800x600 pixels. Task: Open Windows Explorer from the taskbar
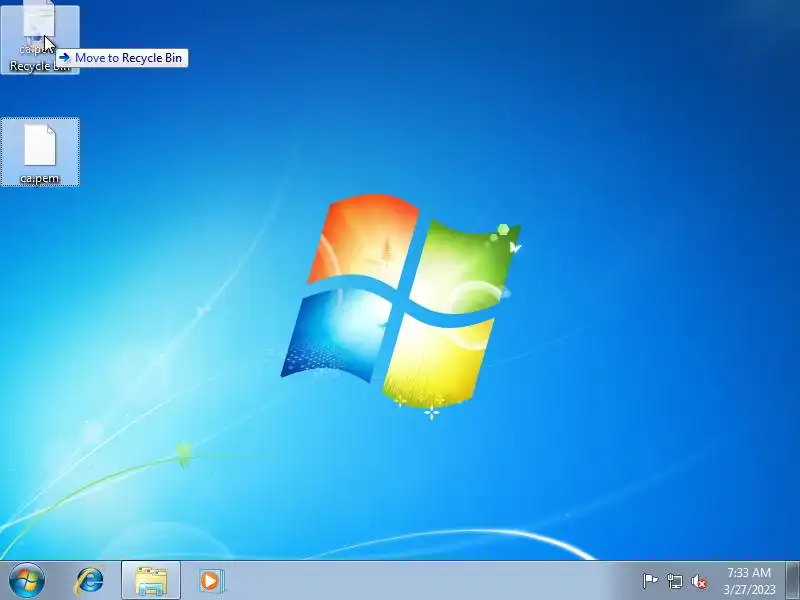[151, 581]
